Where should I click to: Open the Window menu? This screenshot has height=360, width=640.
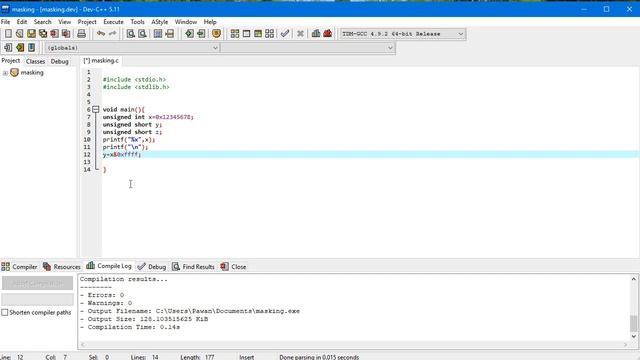[x=186, y=22]
